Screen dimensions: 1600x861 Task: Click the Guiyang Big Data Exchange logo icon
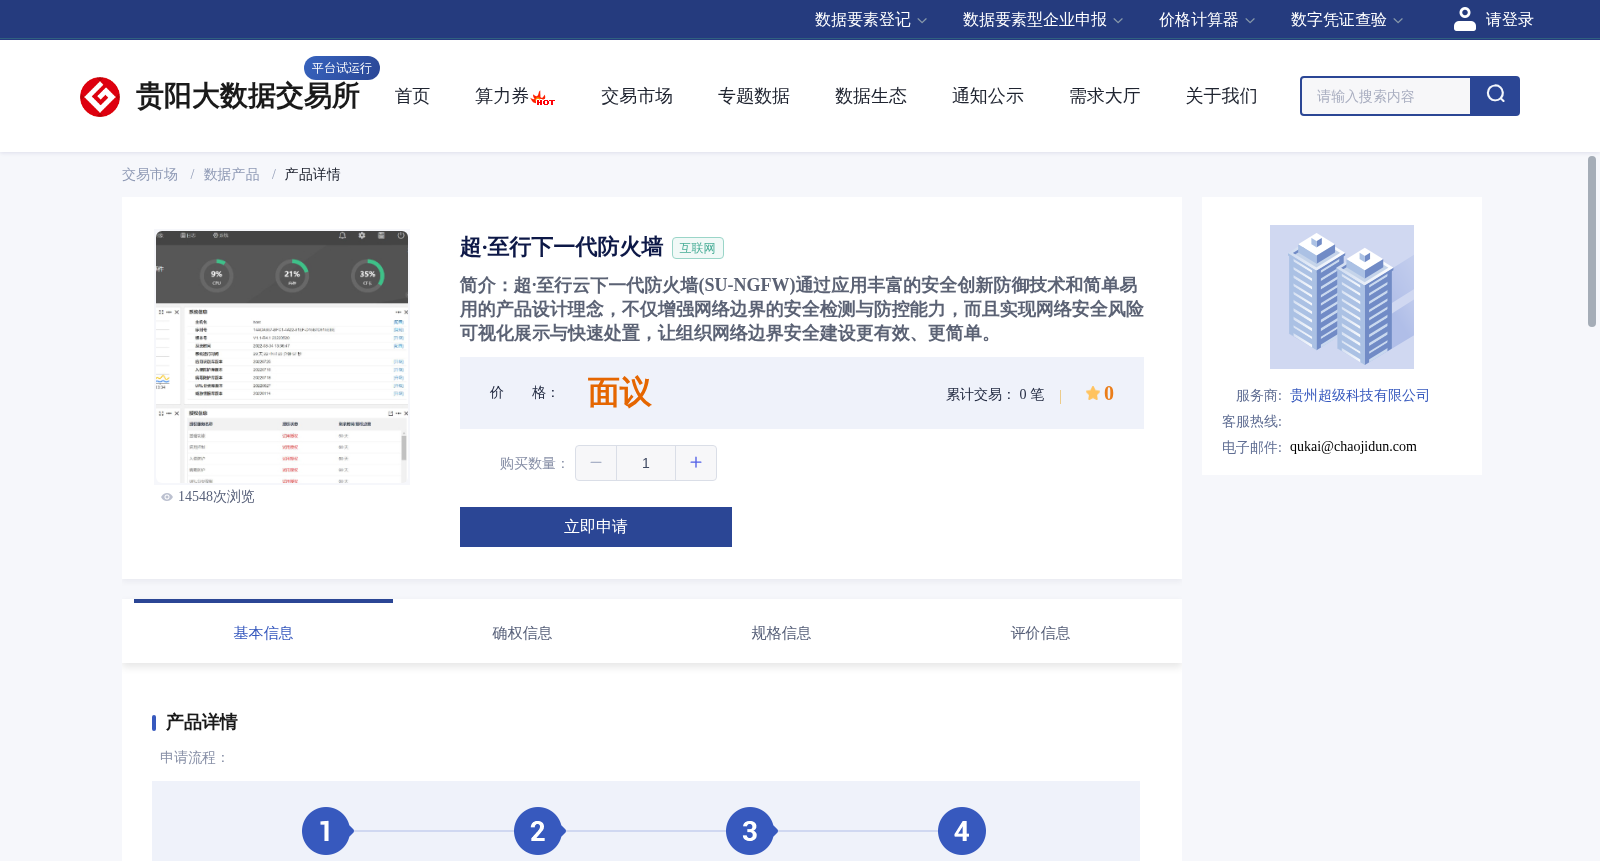pos(100,97)
